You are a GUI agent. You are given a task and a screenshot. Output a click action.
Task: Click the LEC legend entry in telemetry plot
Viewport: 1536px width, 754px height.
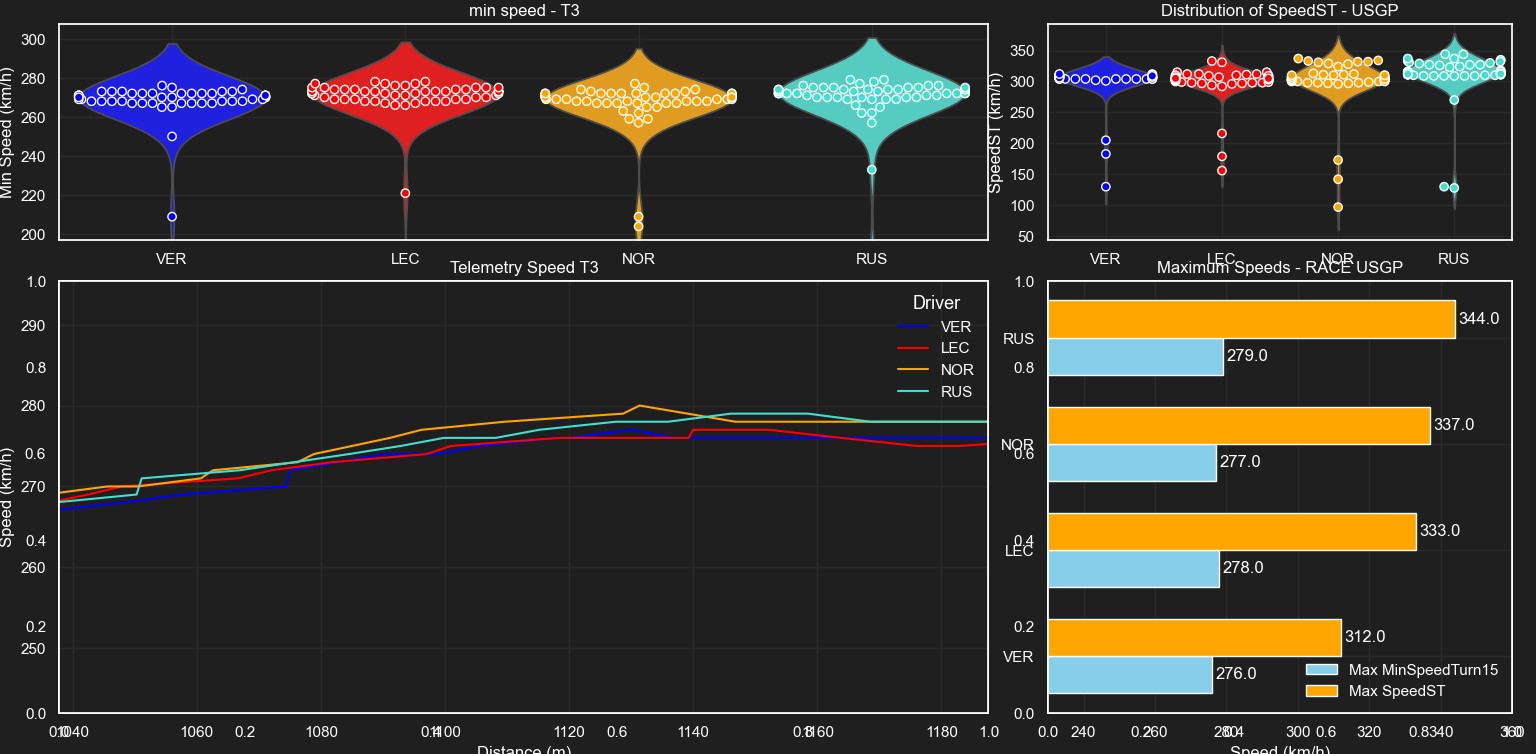click(955, 348)
